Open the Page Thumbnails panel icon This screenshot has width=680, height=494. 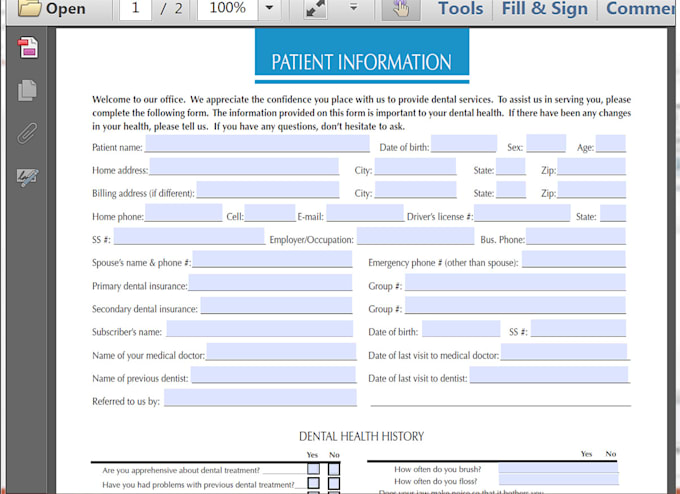coord(27,90)
